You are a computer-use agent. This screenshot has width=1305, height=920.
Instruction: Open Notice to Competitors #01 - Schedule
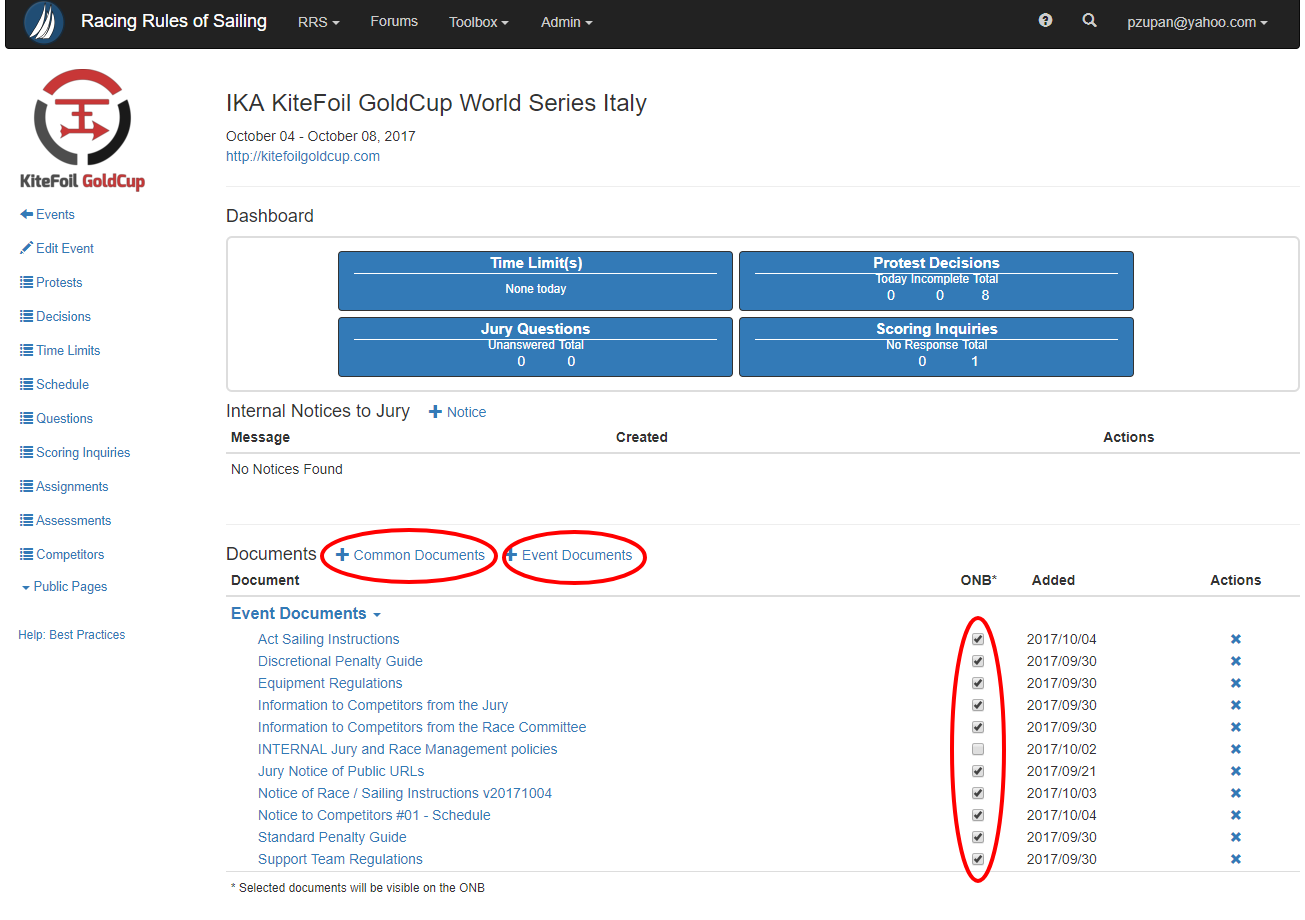374,815
